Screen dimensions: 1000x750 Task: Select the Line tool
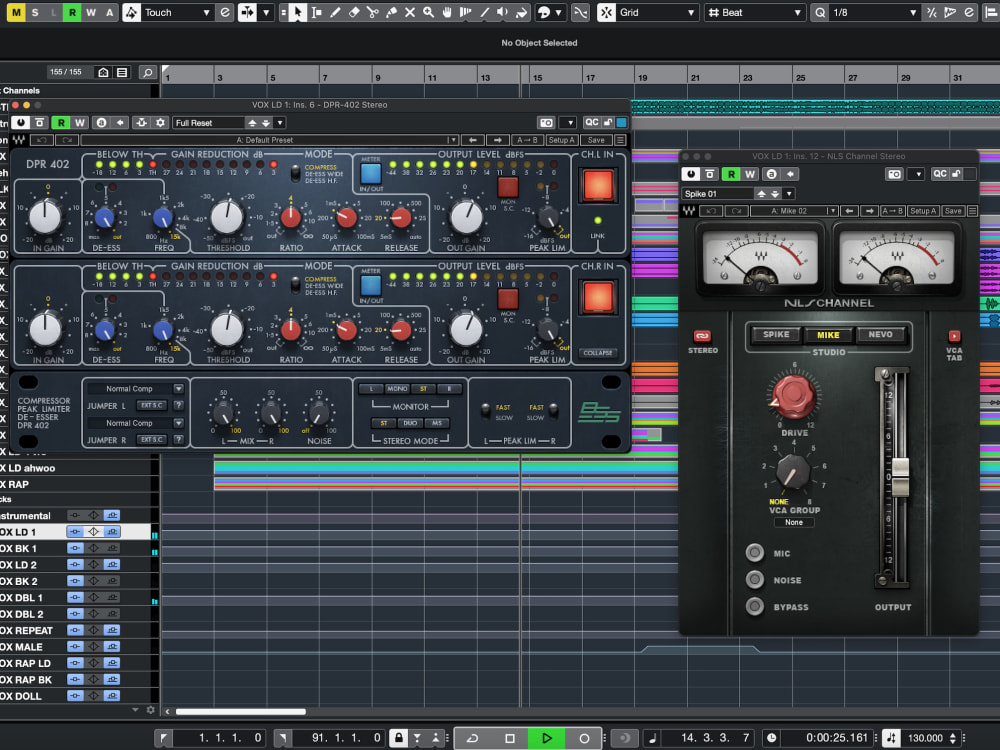485,12
